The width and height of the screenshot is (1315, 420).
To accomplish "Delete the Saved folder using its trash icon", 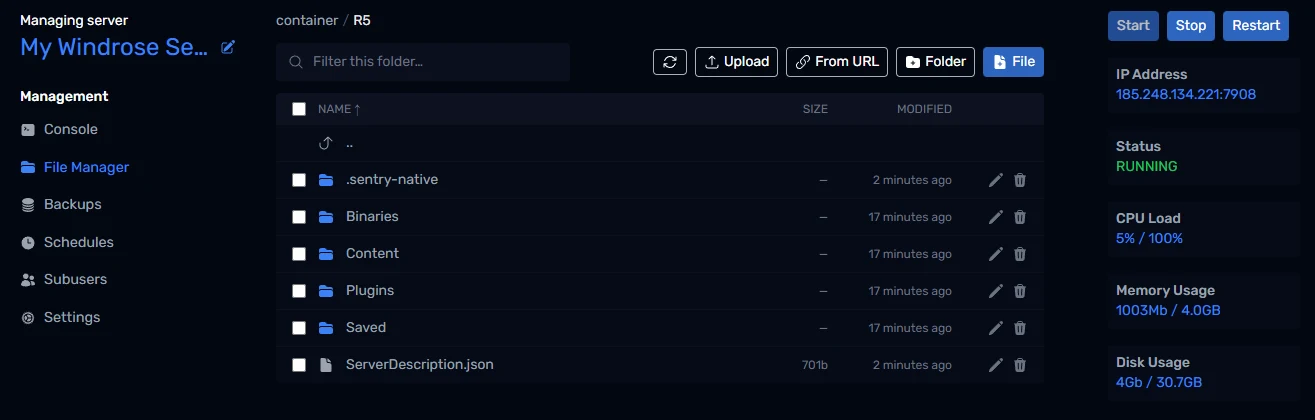I will [x=1020, y=328].
